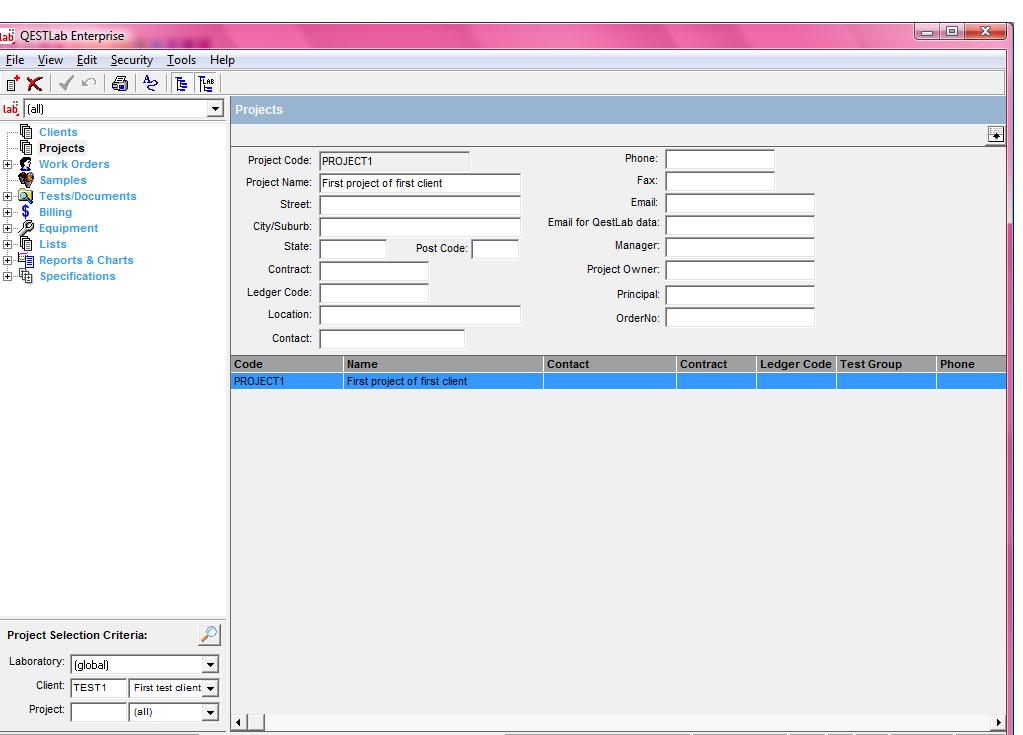The image size is (1023, 735).
Task: Expand the Reports & Charts tree node
Action: point(8,260)
